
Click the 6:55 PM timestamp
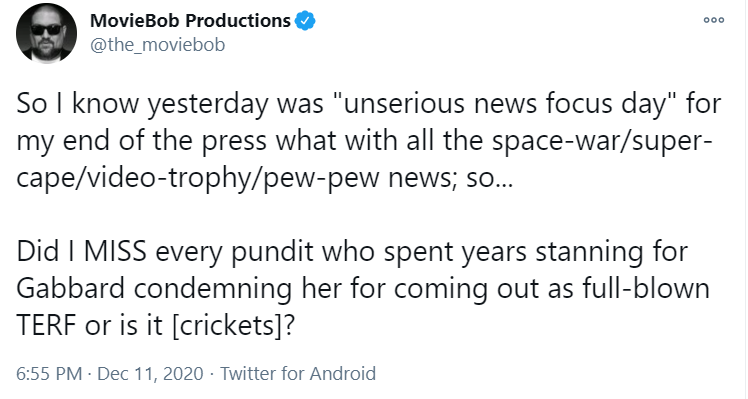point(49,373)
